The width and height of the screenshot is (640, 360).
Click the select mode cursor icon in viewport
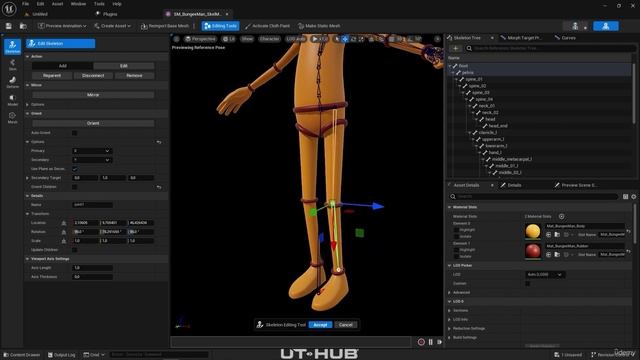coord(336,39)
